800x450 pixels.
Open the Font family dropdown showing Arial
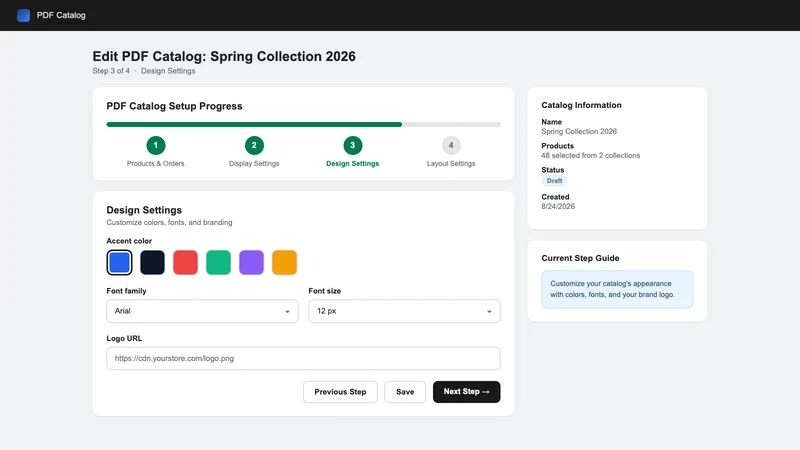coord(202,311)
